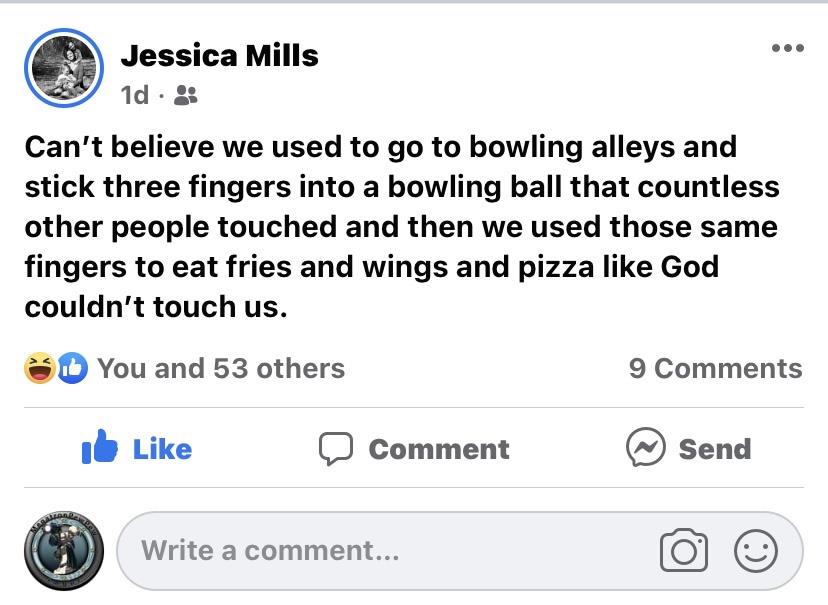
Task: Open the three-dots post options menu
Action: 787,48
